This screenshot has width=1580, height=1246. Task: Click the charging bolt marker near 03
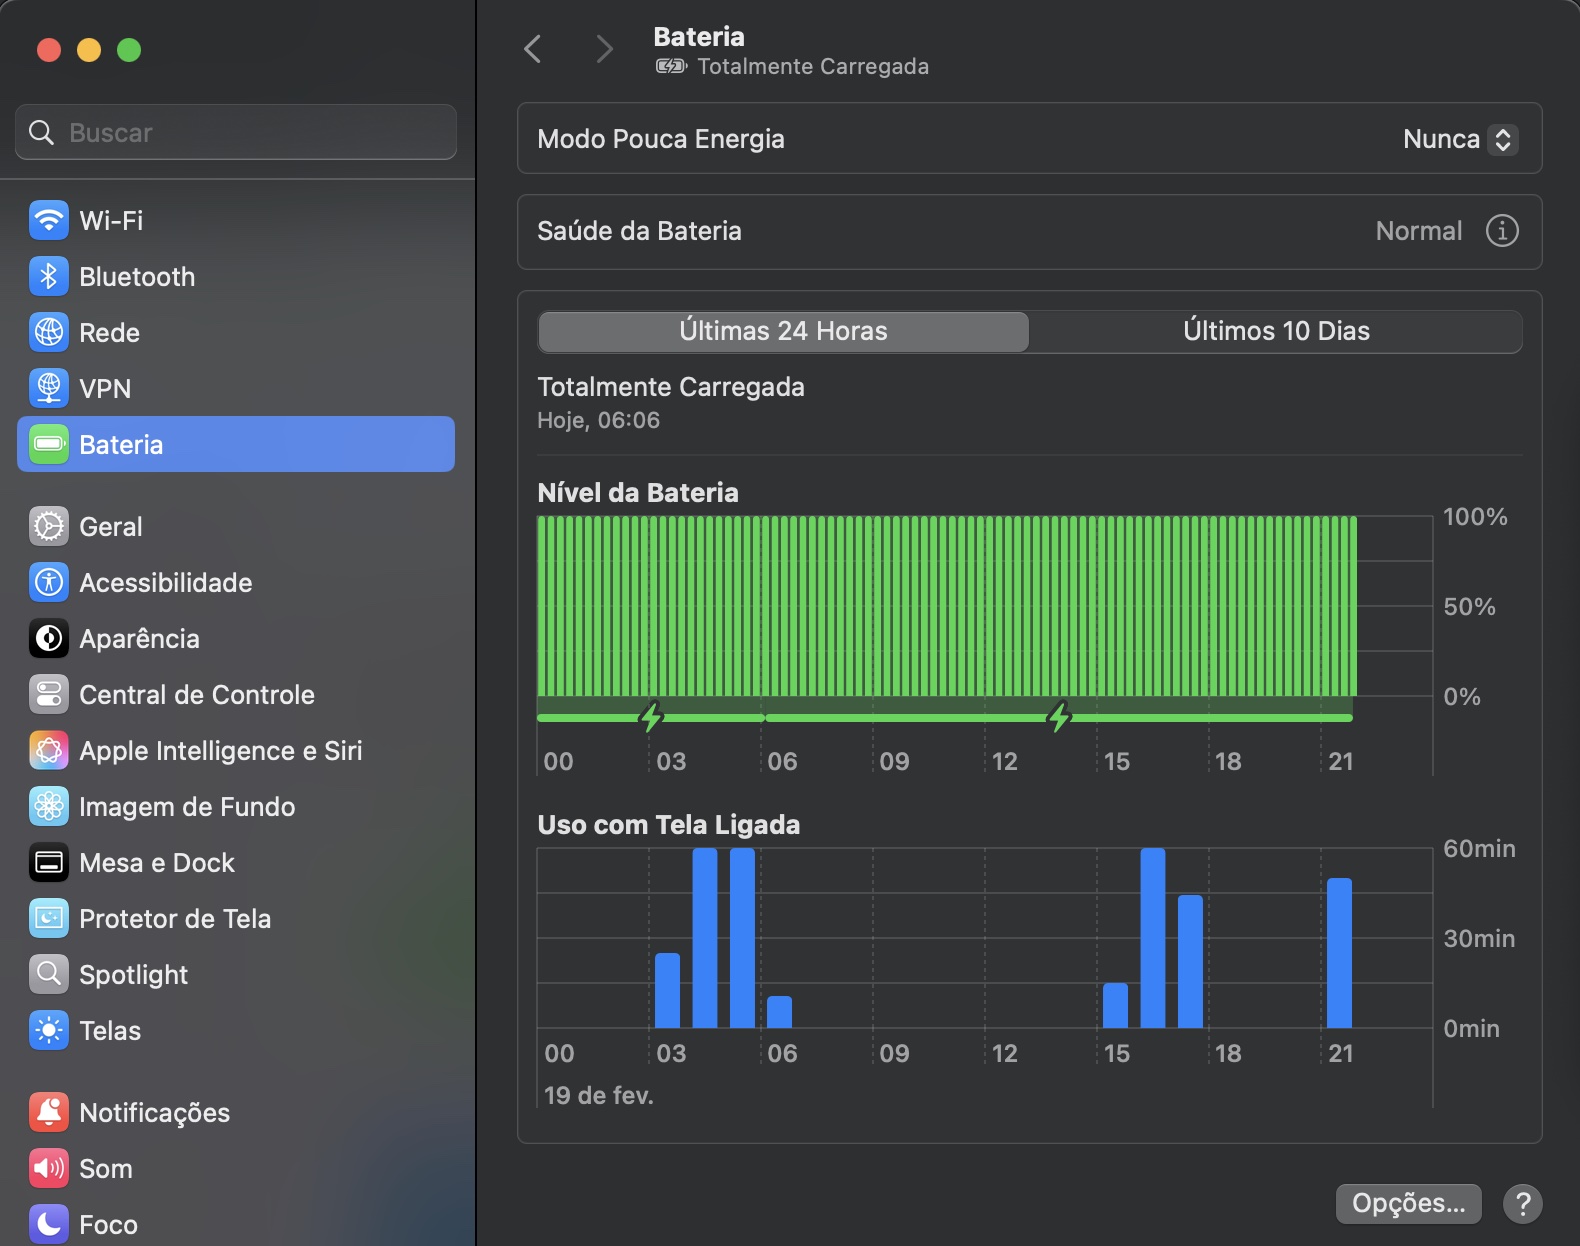point(651,716)
